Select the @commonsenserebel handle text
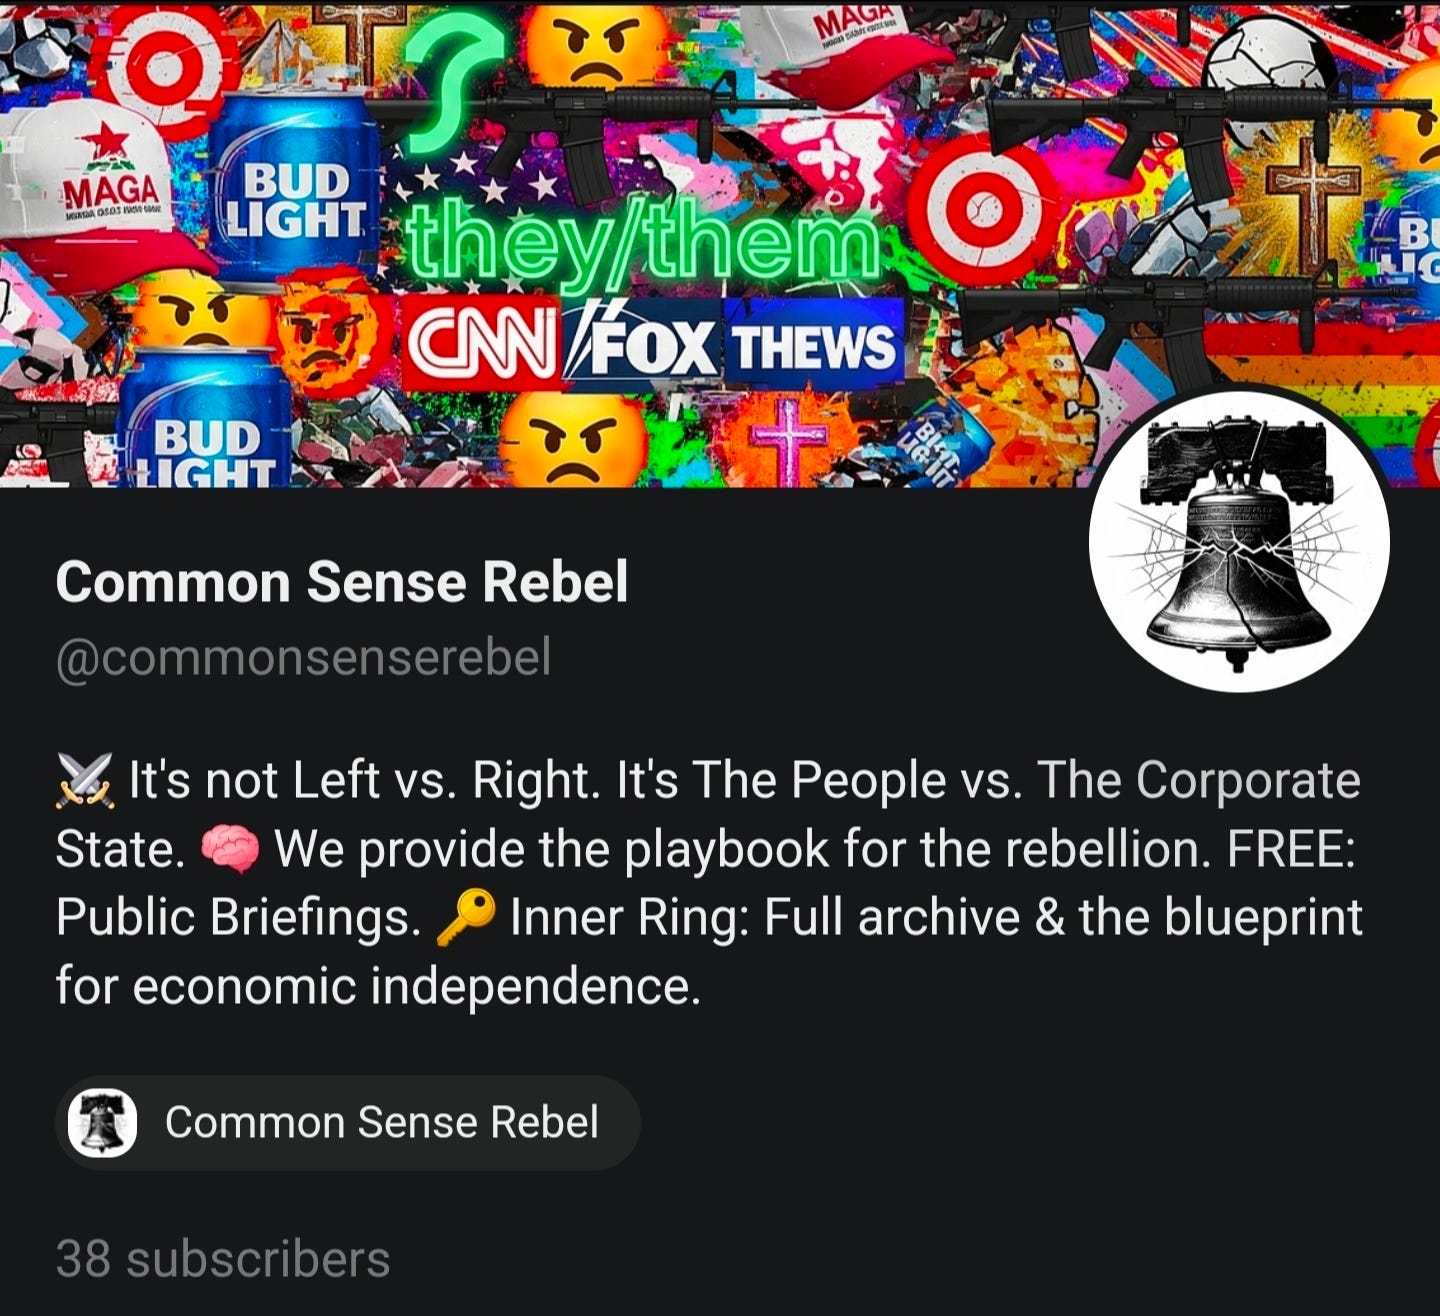The image size is (1440, 1316). click(303, 658)
